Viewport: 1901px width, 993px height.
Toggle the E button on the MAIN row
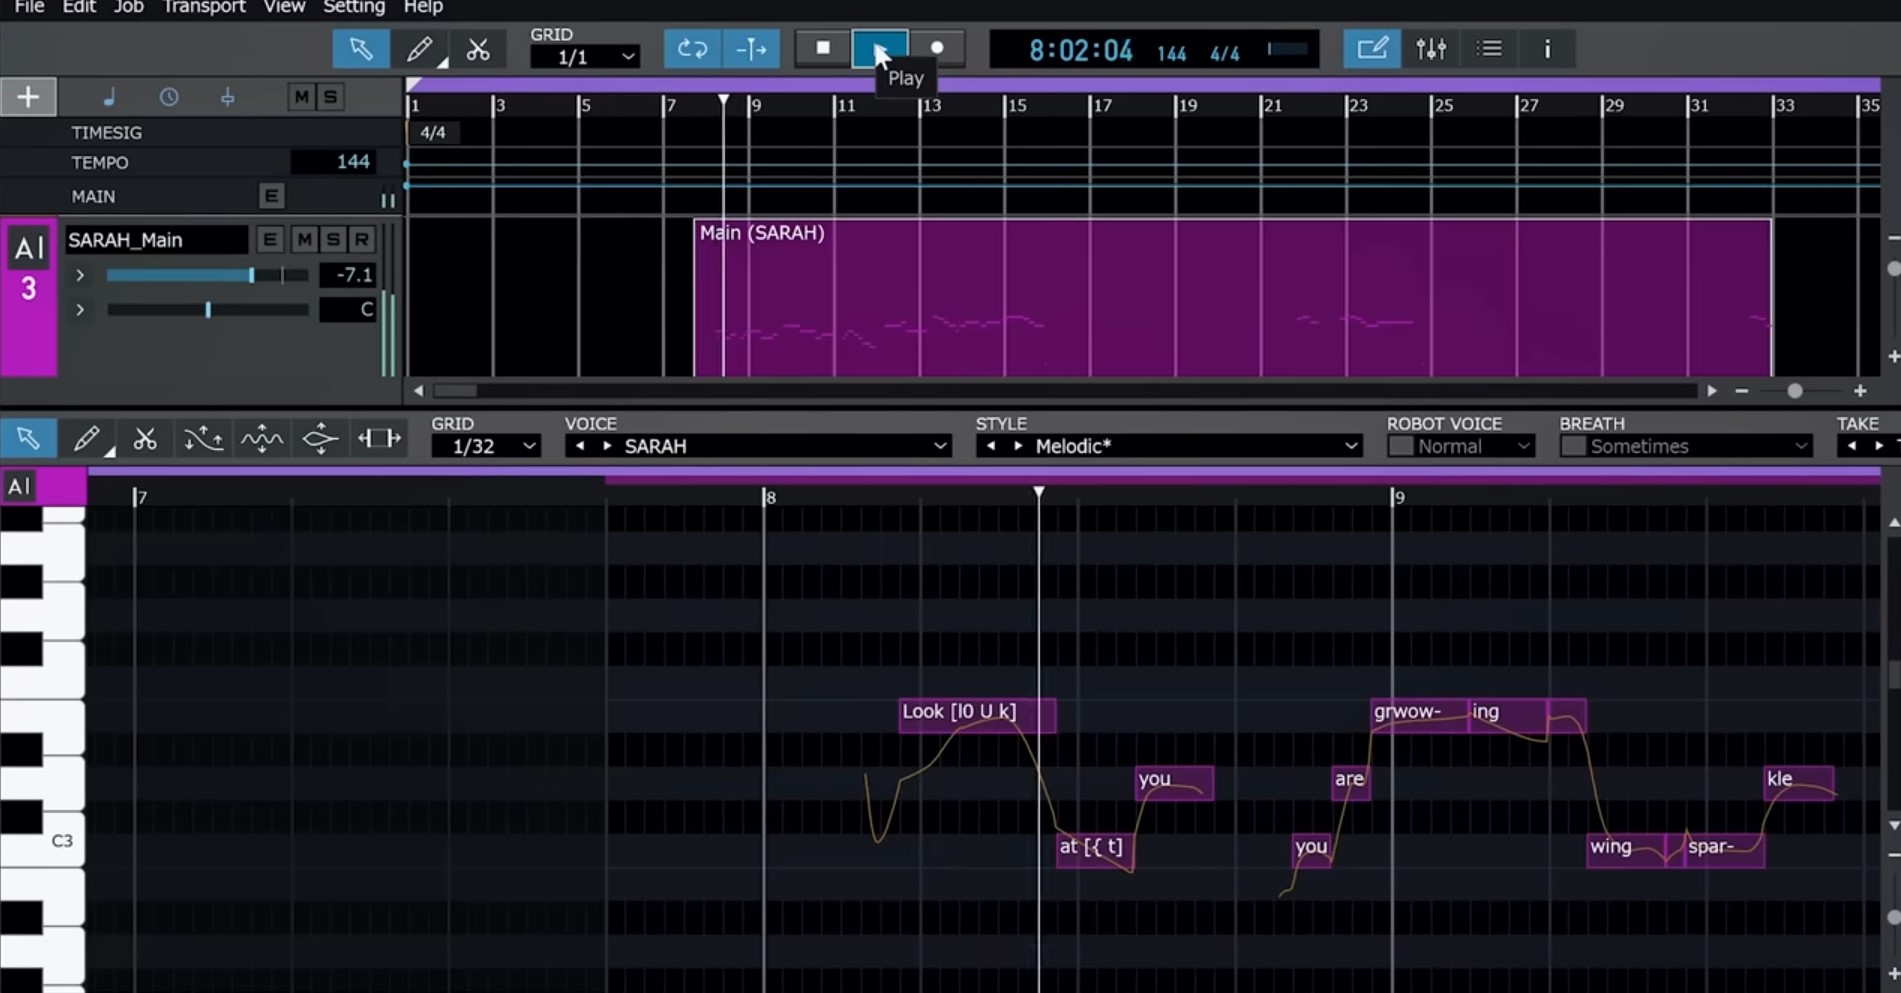271,196
